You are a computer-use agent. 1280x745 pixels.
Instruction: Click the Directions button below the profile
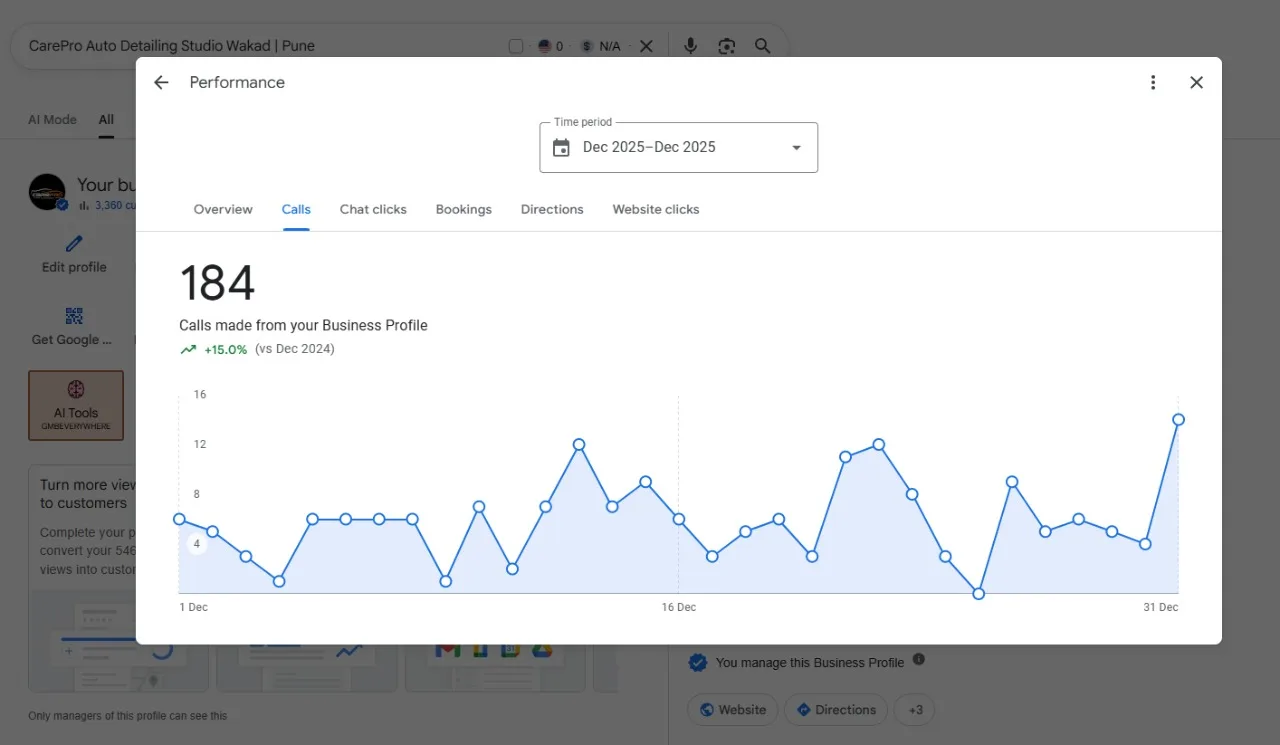[x=836, y=710]
